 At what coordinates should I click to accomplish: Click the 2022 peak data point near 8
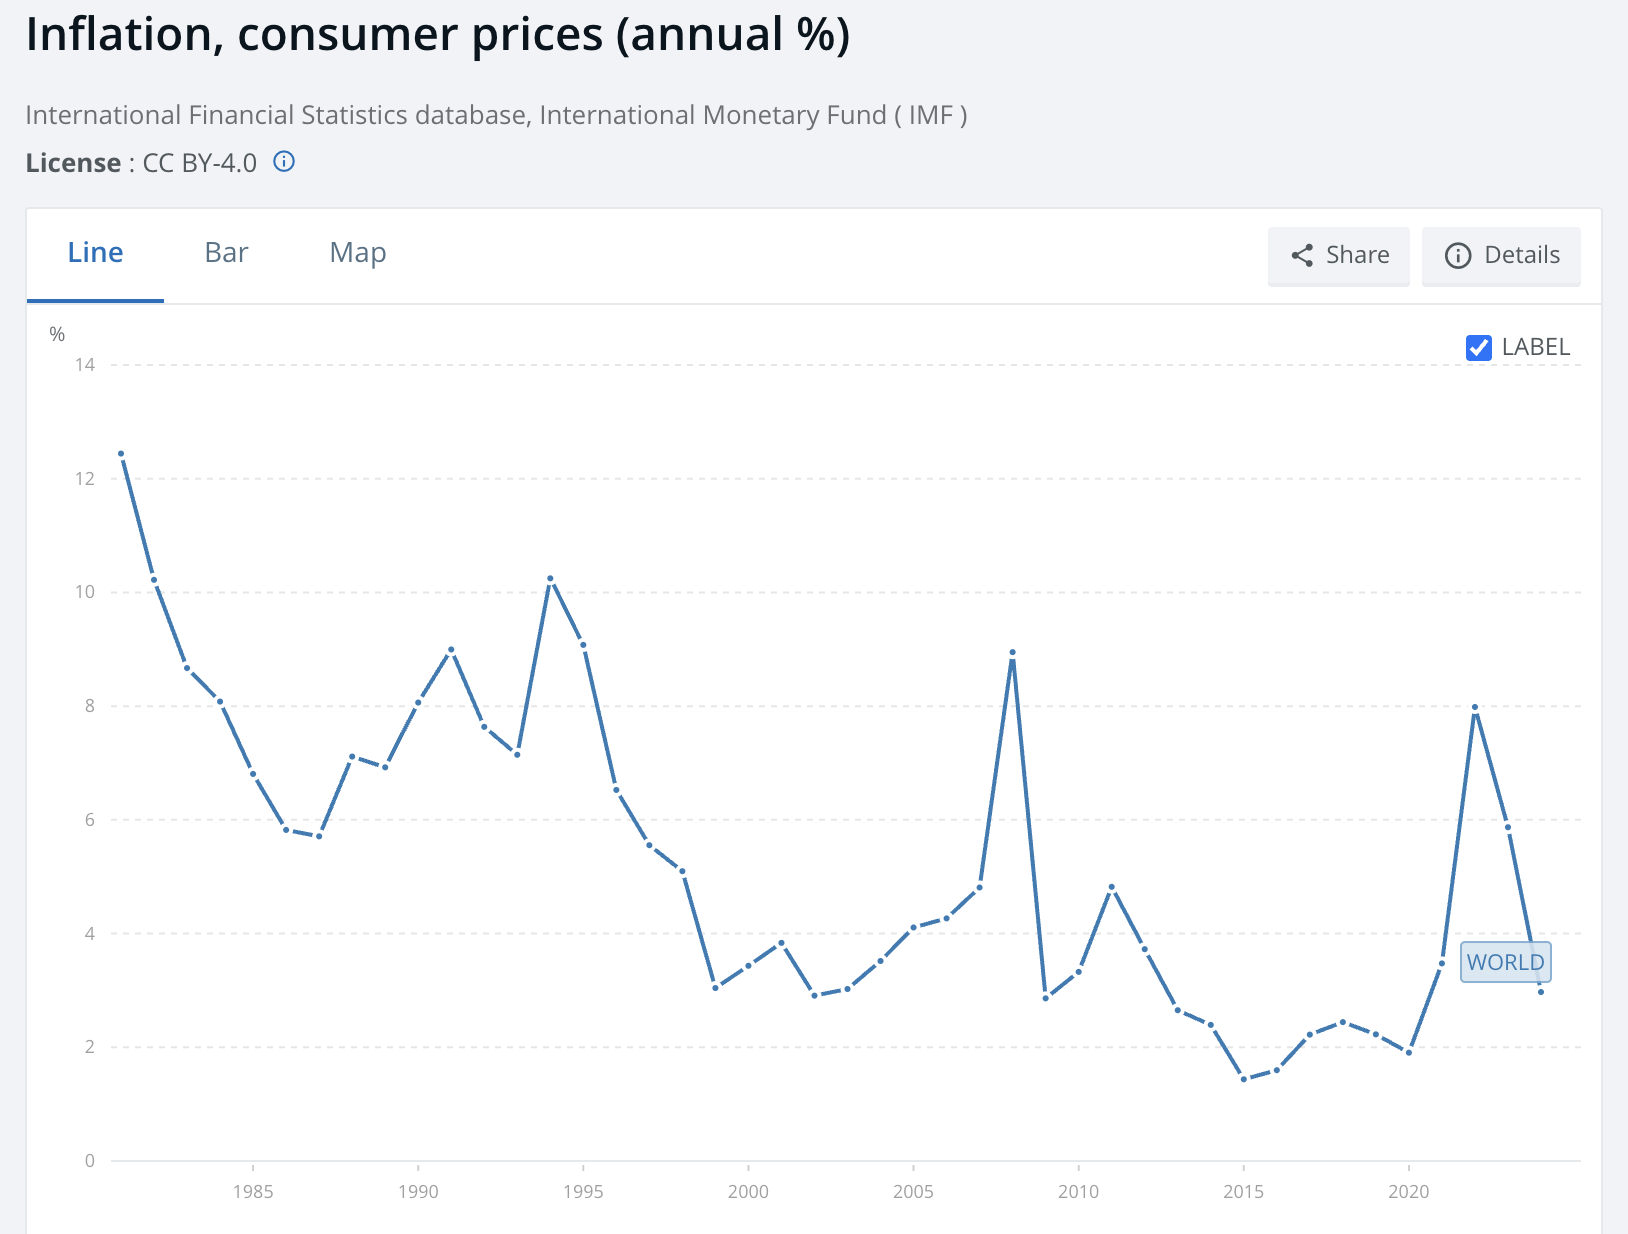pos(1475,705)
